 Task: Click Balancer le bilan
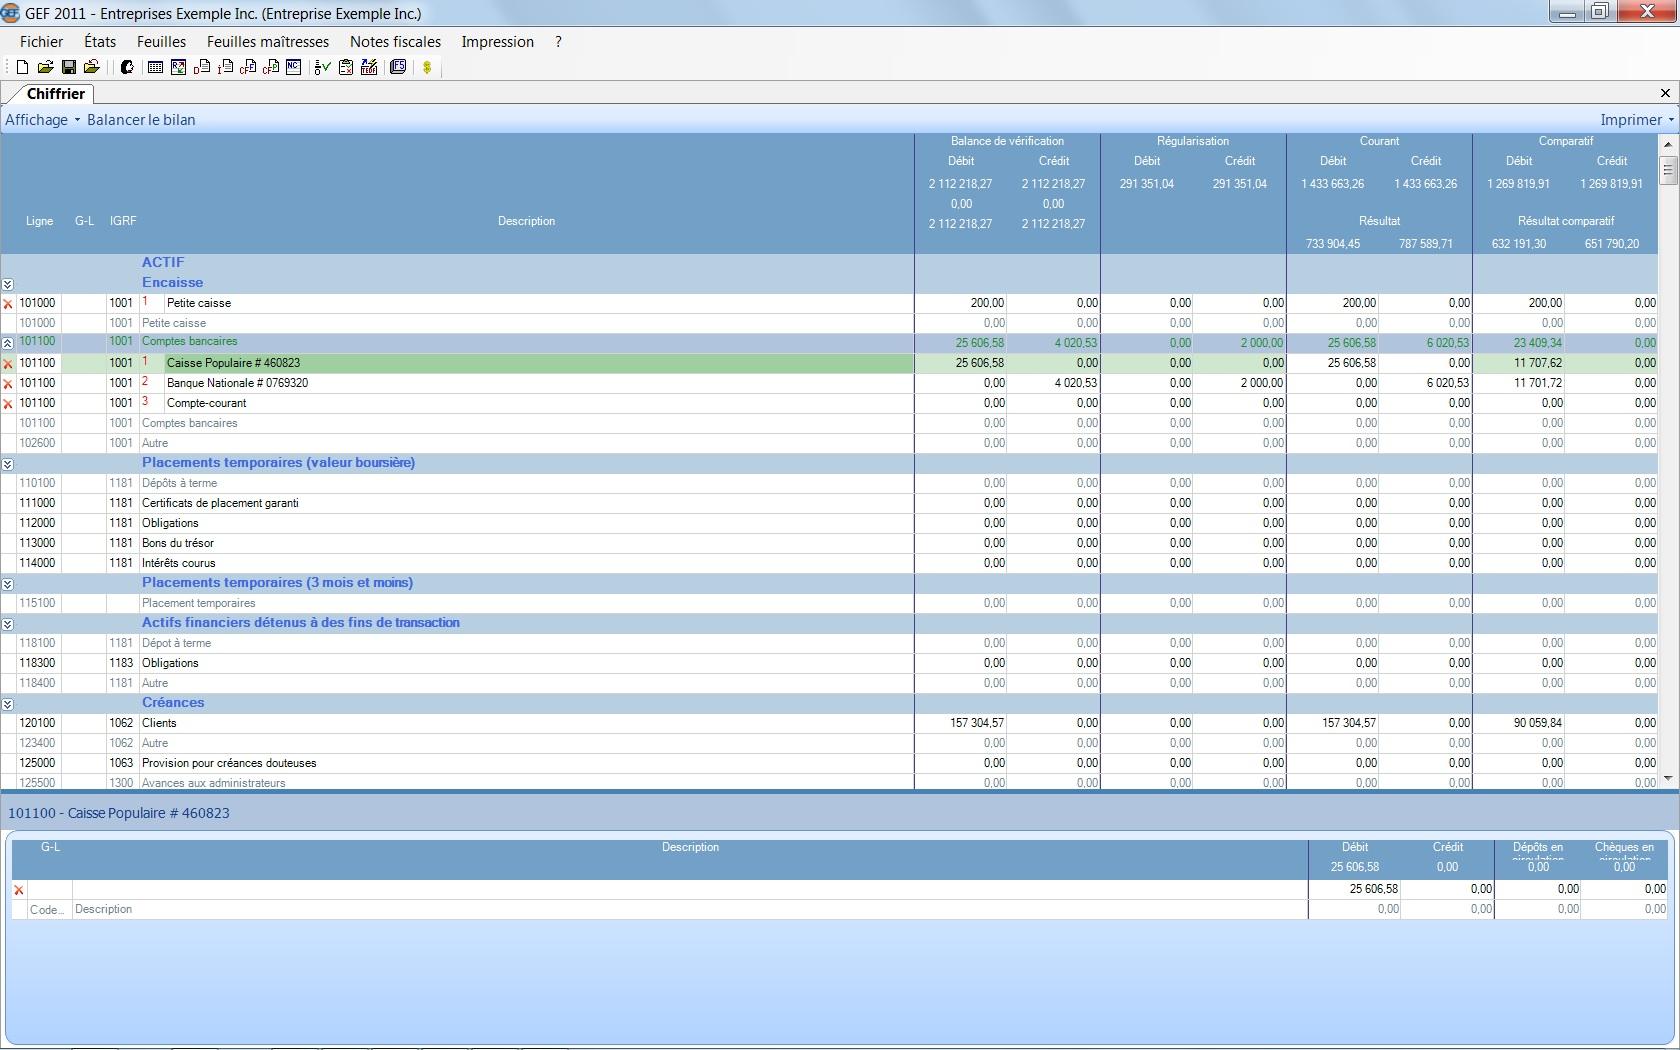point(141,120)
